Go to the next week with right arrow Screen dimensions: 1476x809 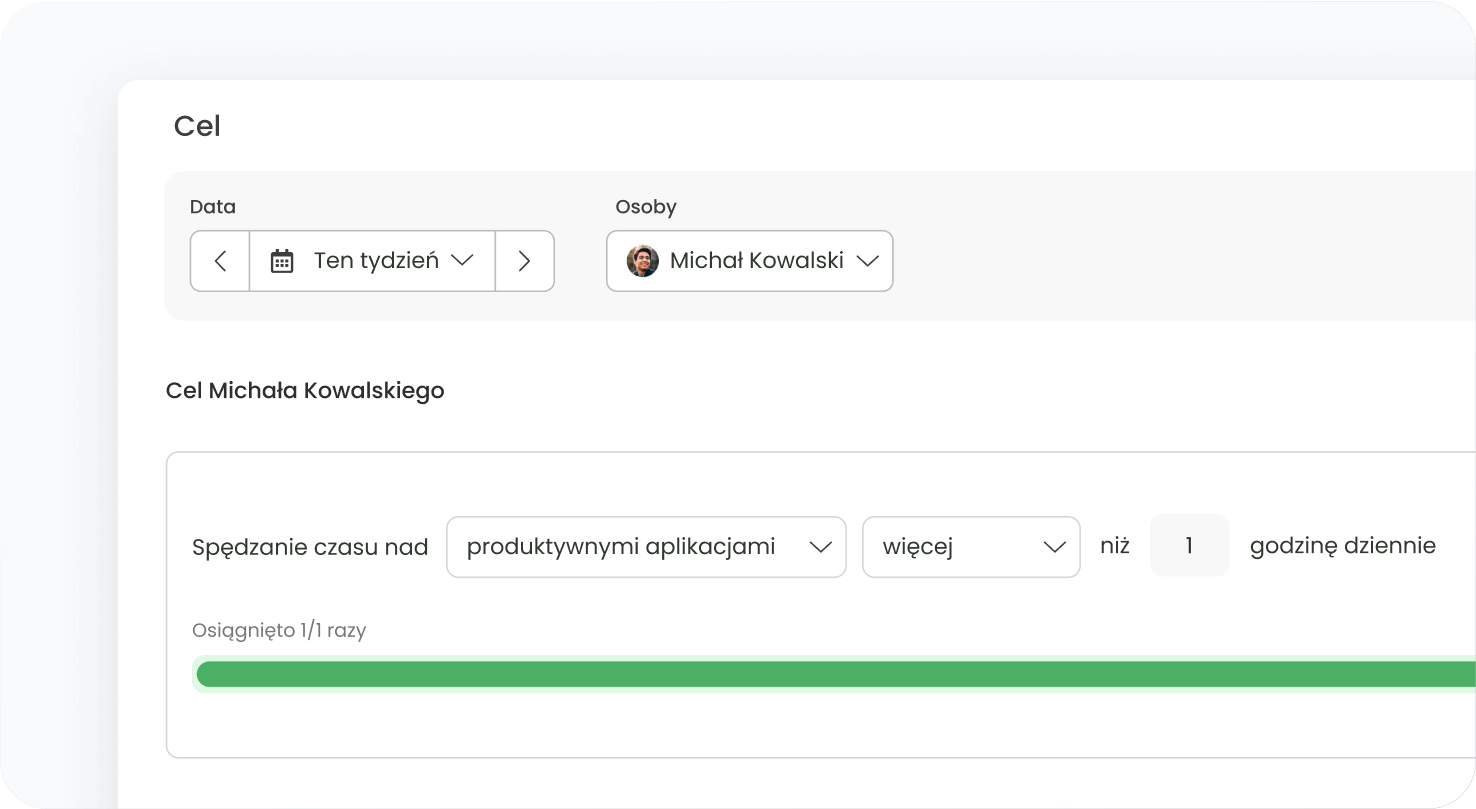pyautogui.click(x=524, y=261)
